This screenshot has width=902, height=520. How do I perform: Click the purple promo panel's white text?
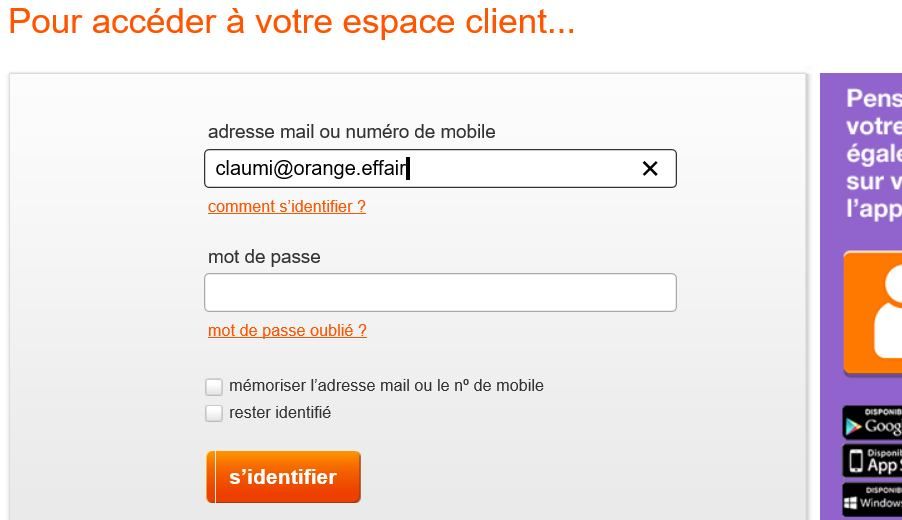pos(873,153)
